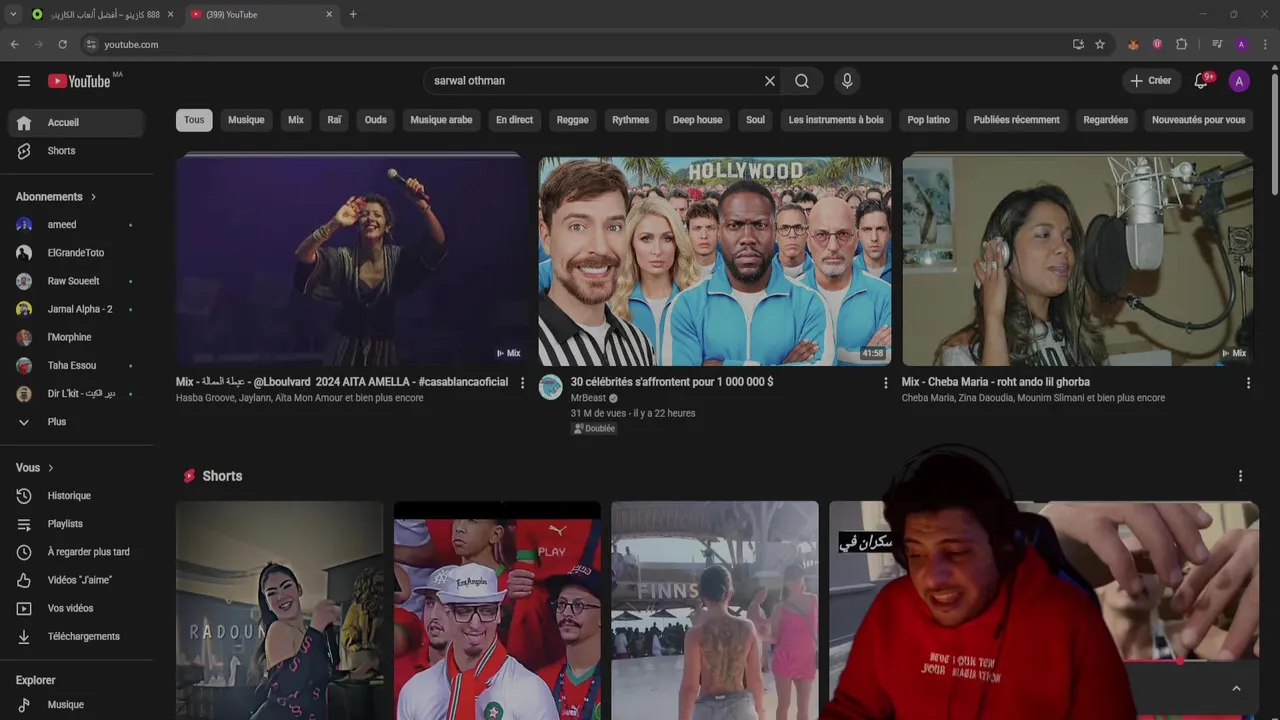
Task: Open the account avatar menu
Action: tap(1239, 81)
